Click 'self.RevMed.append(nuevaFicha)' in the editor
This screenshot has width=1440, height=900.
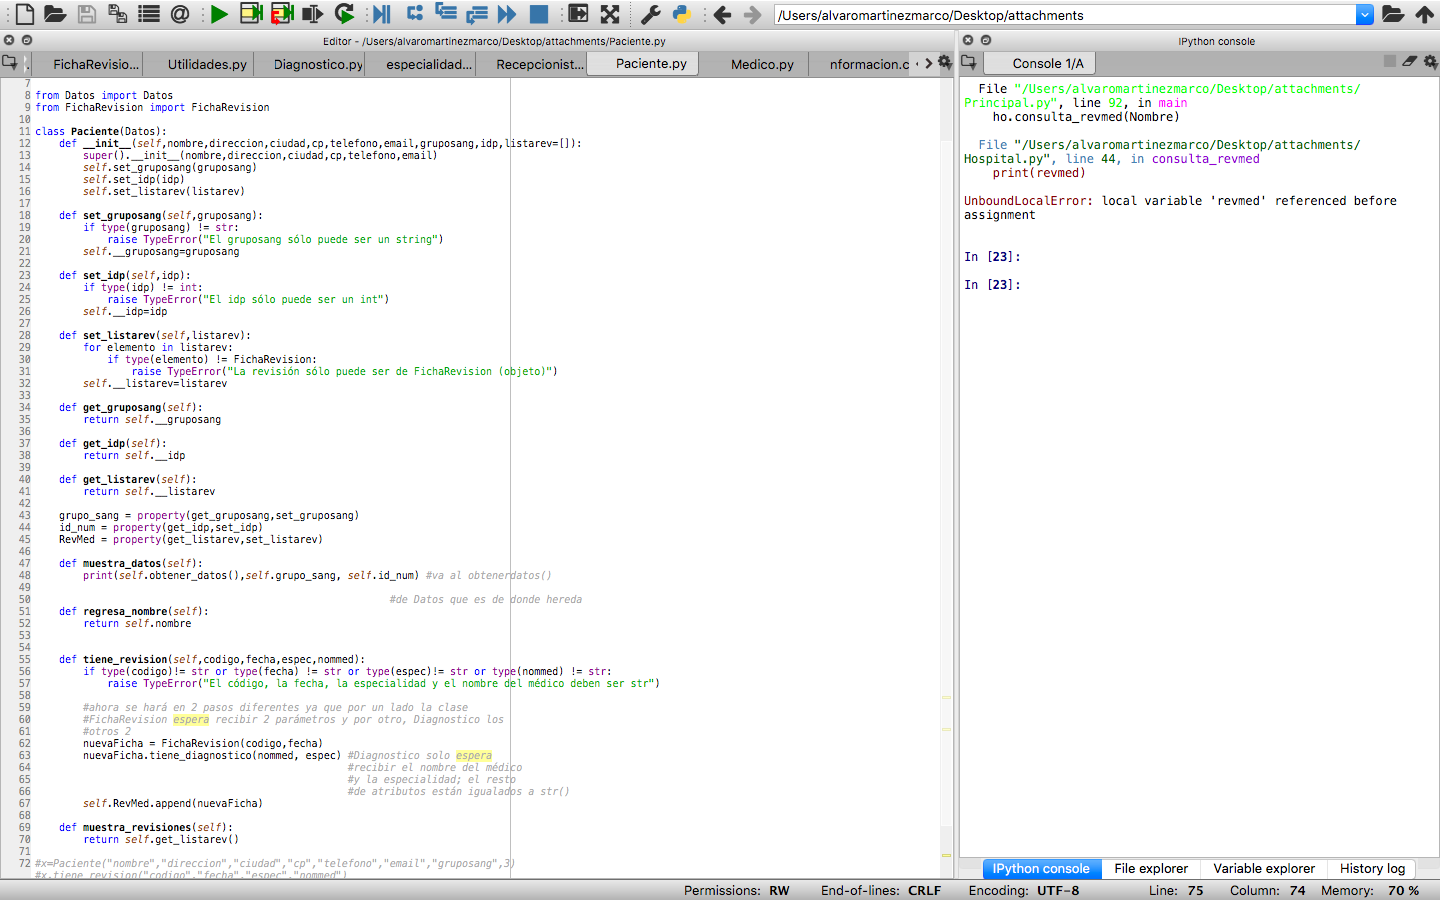point(173,803)
